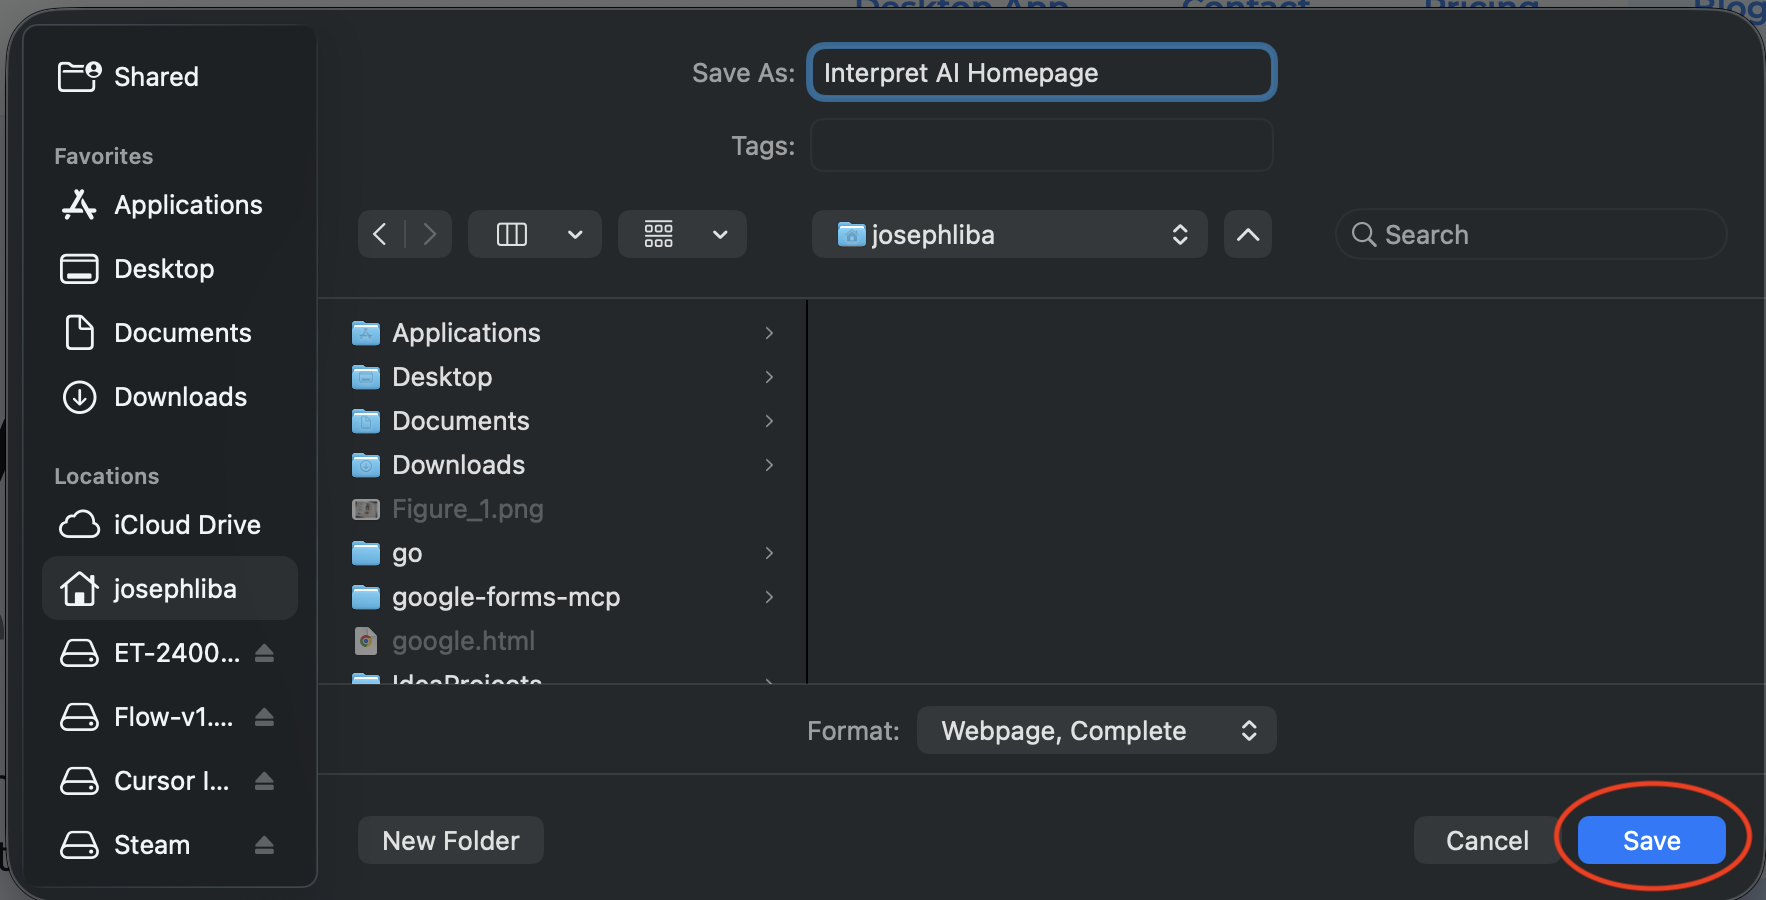
Task: Select the Downloads folder name in file list
Action: [x=458, y=465]
